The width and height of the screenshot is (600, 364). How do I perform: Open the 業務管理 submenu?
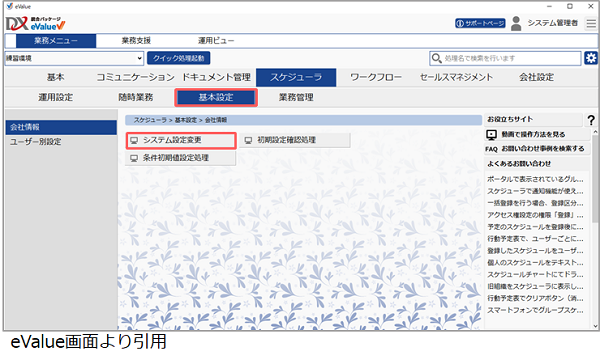point(296,98)
